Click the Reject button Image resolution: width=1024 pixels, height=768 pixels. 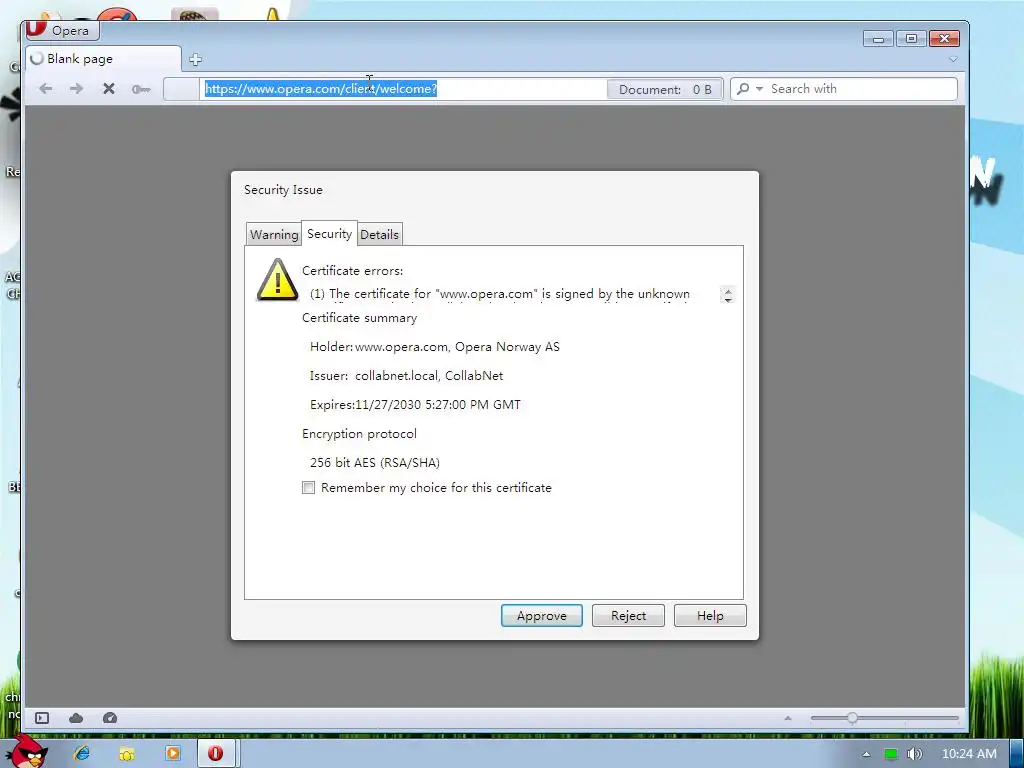(x=628, y=616)
